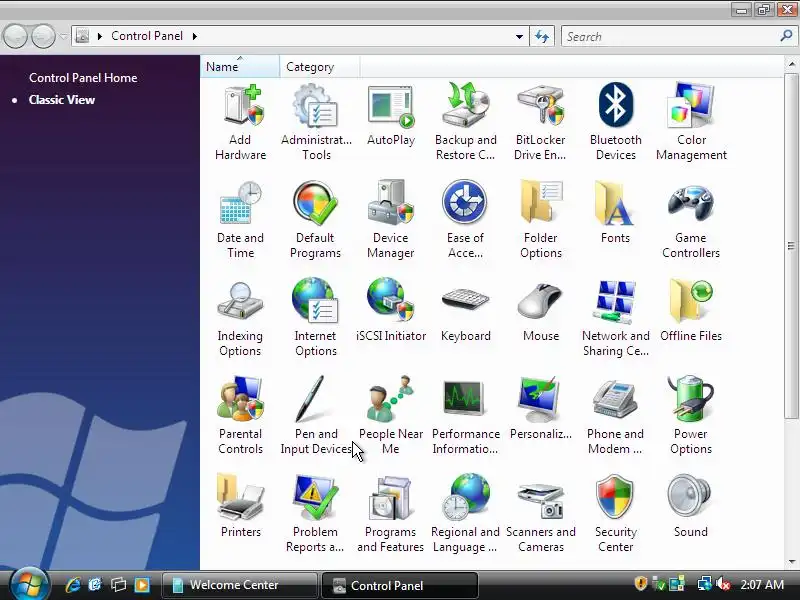The height and width of the screenshot is (600, 800).
Task: Go to Control Panel Home
Action: coord(83,78)
